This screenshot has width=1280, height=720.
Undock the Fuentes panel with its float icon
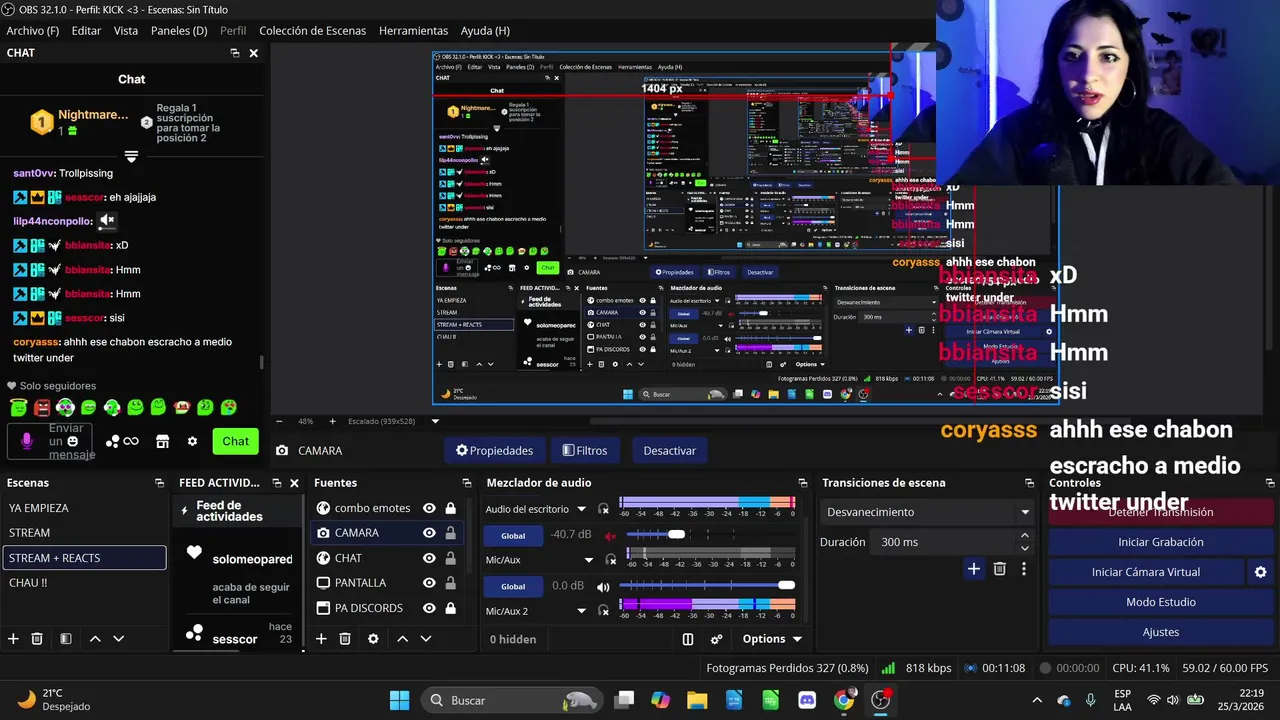coord(467,483)
